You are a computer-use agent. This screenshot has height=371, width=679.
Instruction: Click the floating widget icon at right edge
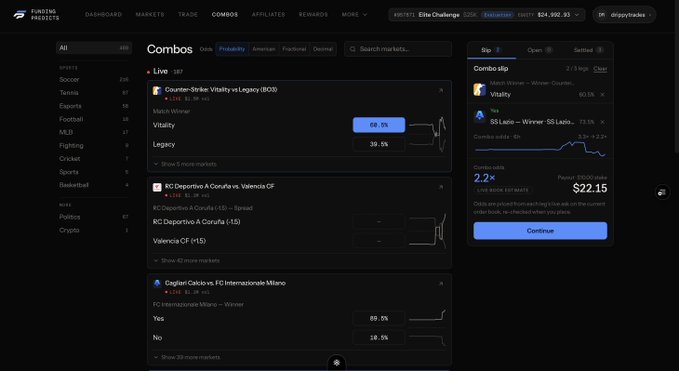pyautogui.click(x=662, y=192)
